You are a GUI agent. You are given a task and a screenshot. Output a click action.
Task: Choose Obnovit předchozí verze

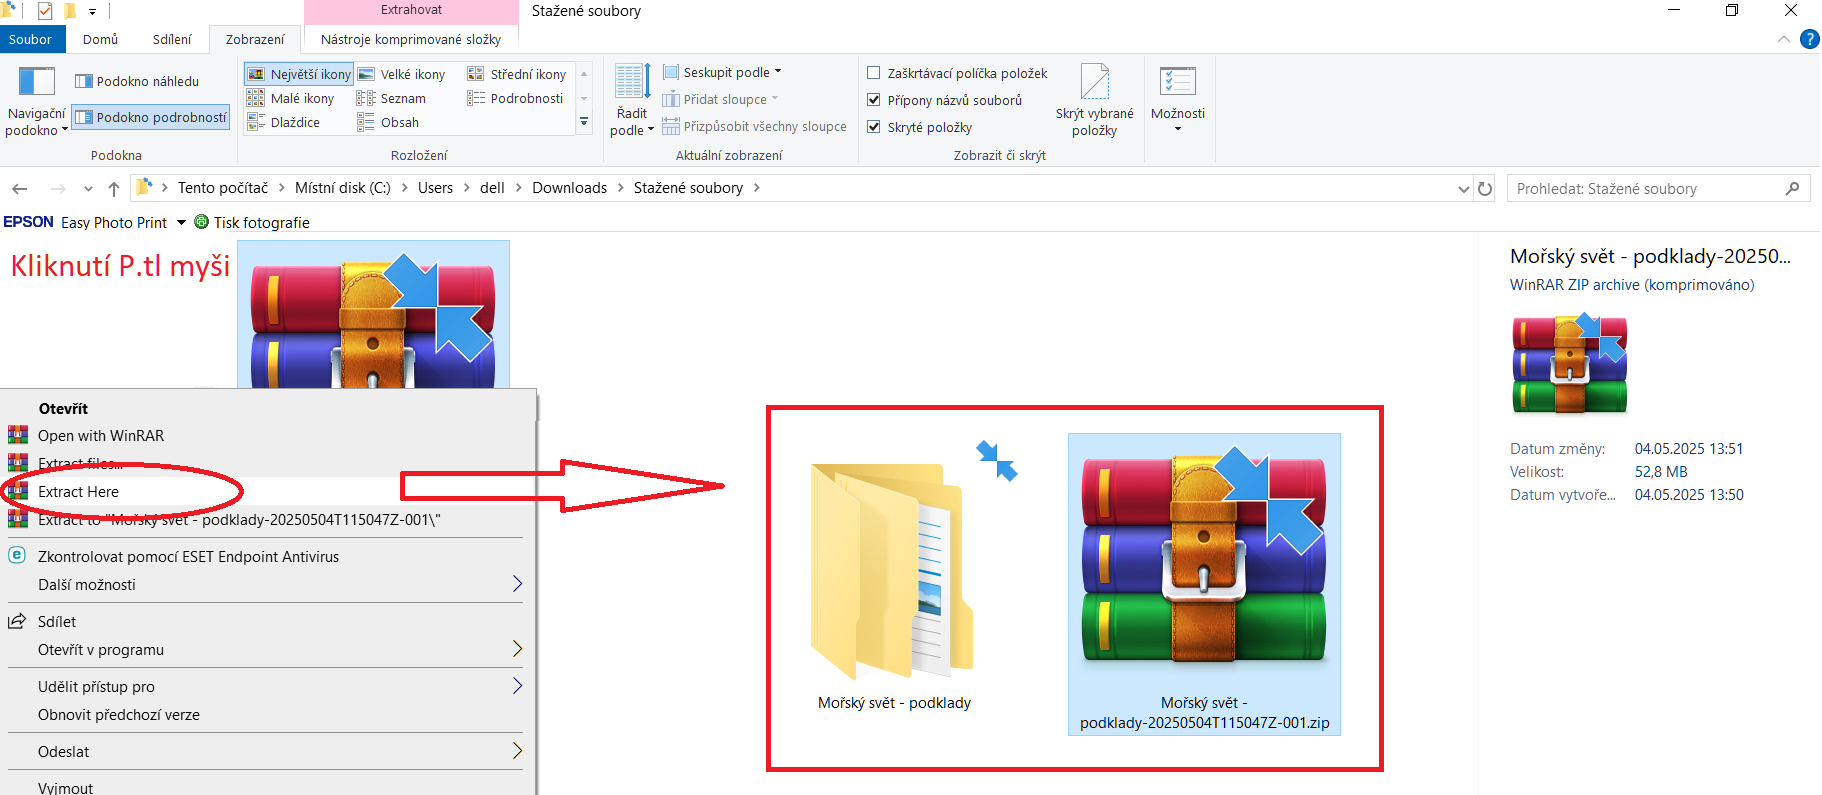119,715
